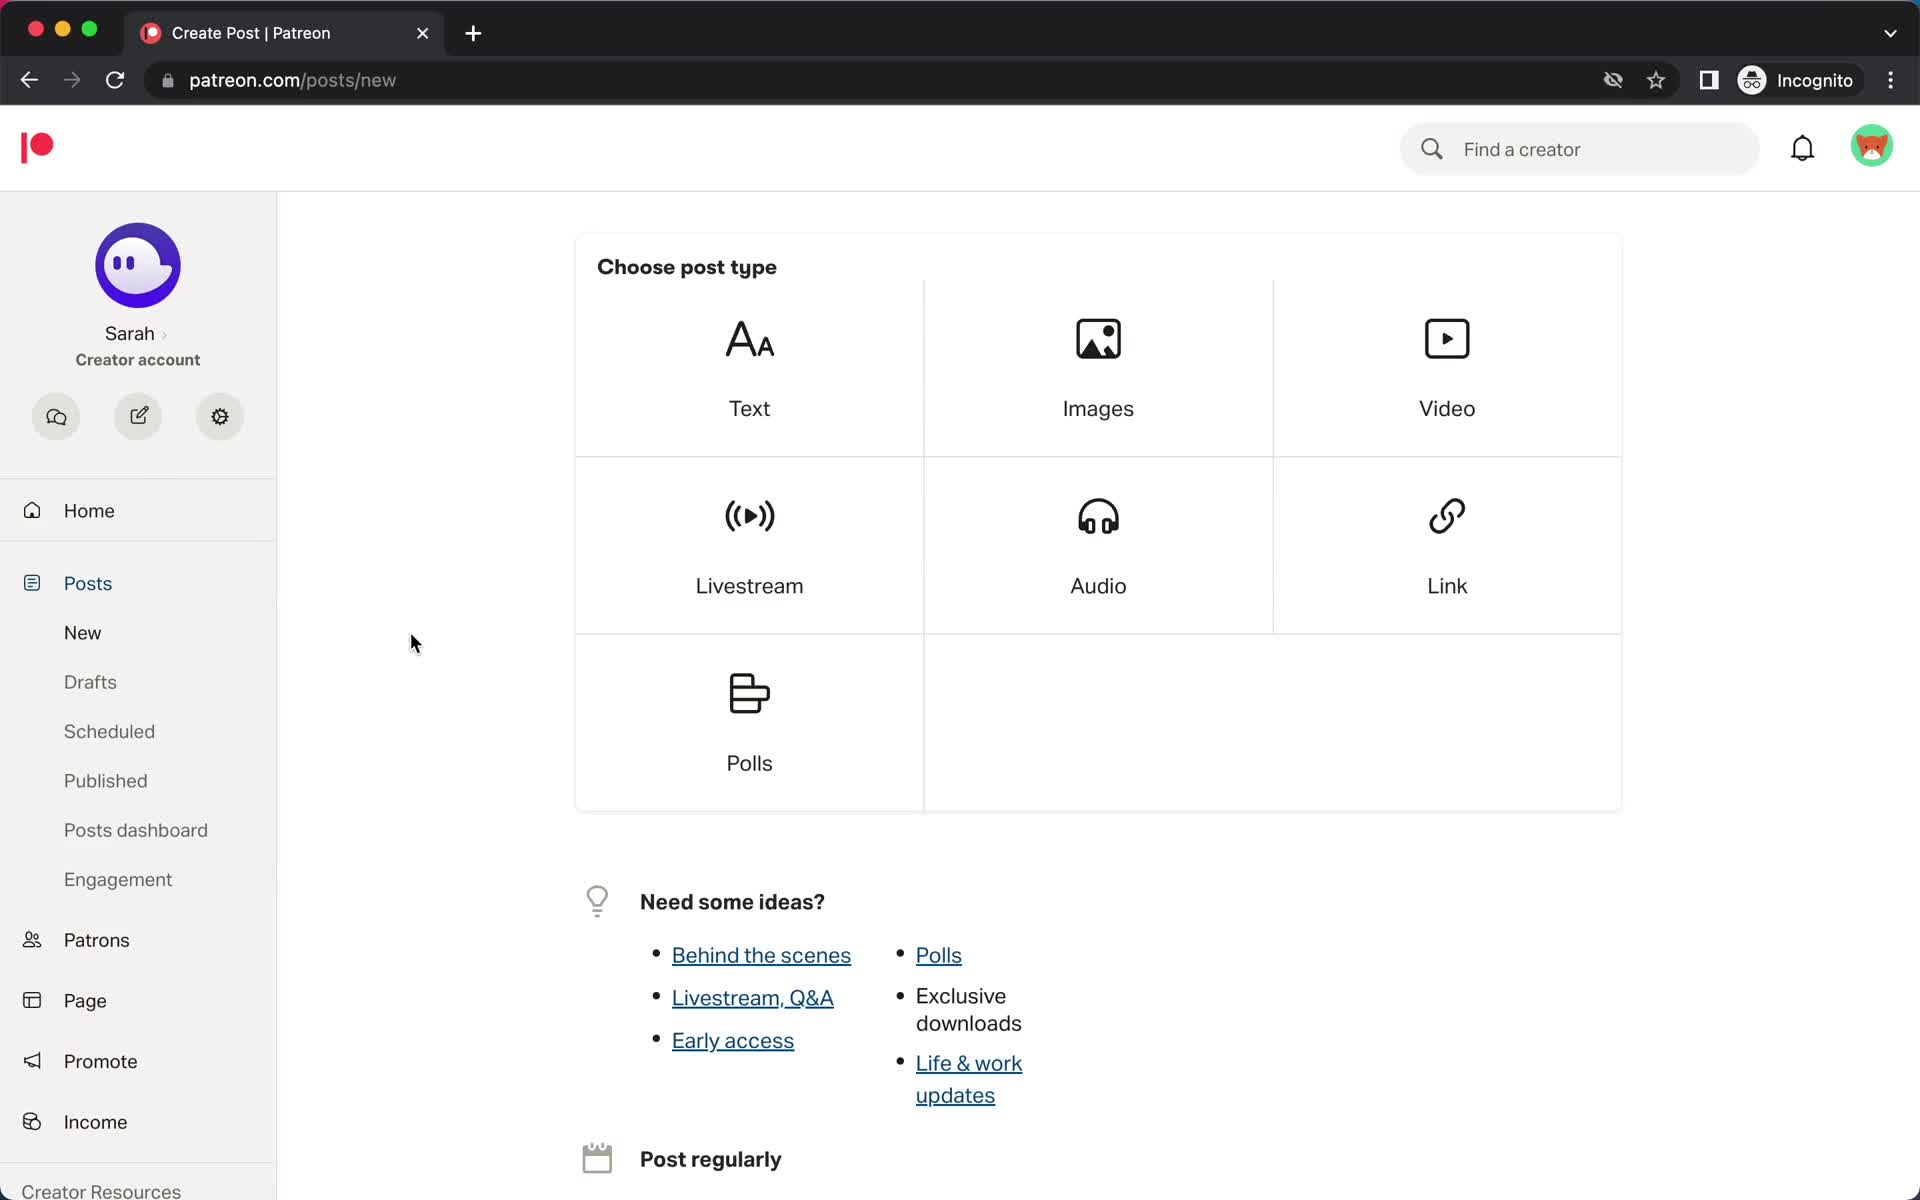The image size is (1920, 1200).
Task: Open the Drafts section under Posts
Action: pos(90,682)
